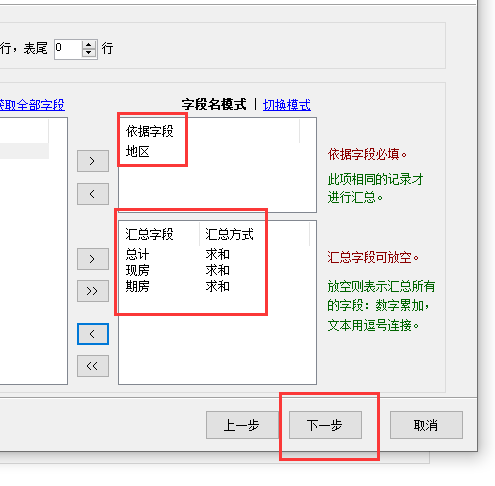Add all fields with >> button

pyautogui.click(x=93, y=291)
